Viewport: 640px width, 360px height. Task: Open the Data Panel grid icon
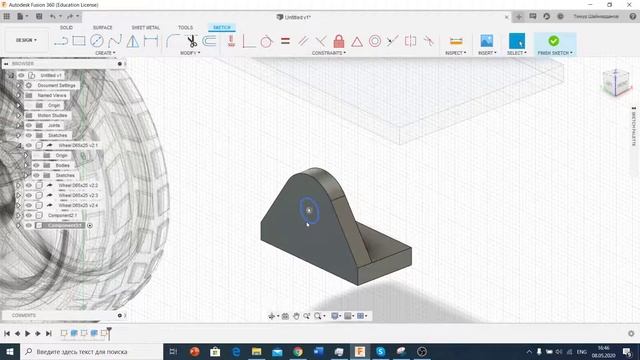7,16
